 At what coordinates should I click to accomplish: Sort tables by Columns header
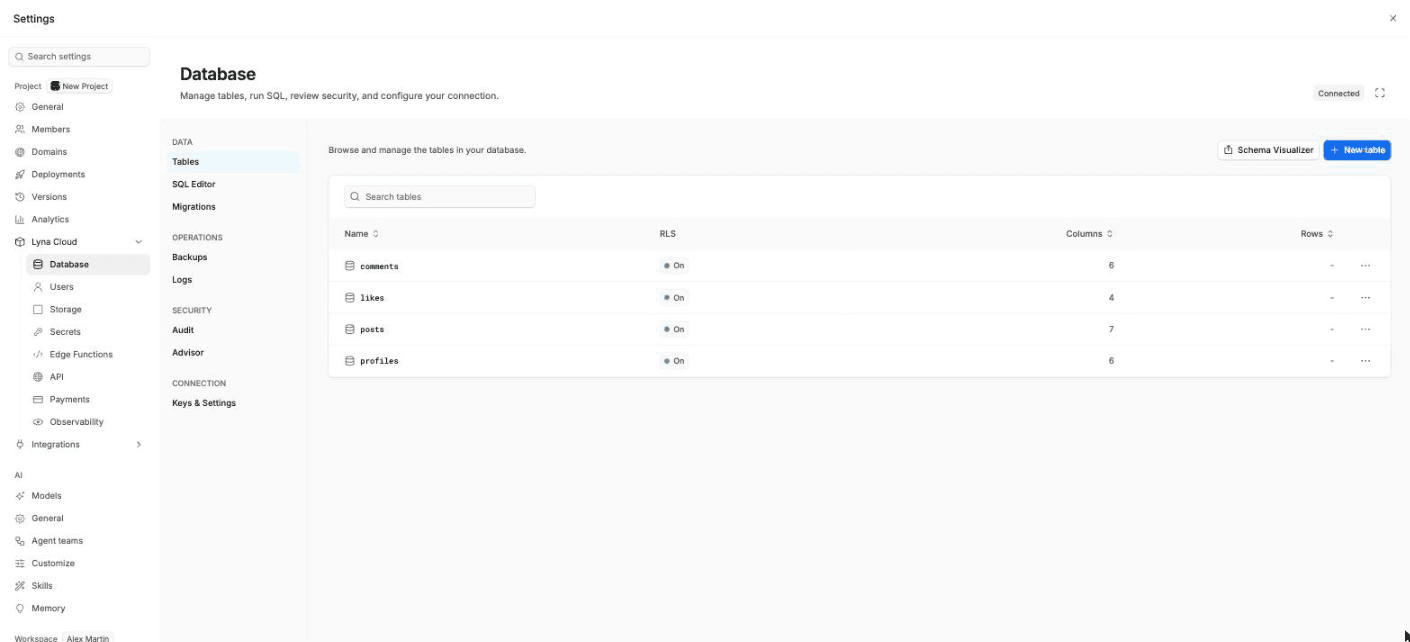[1089, 234]
